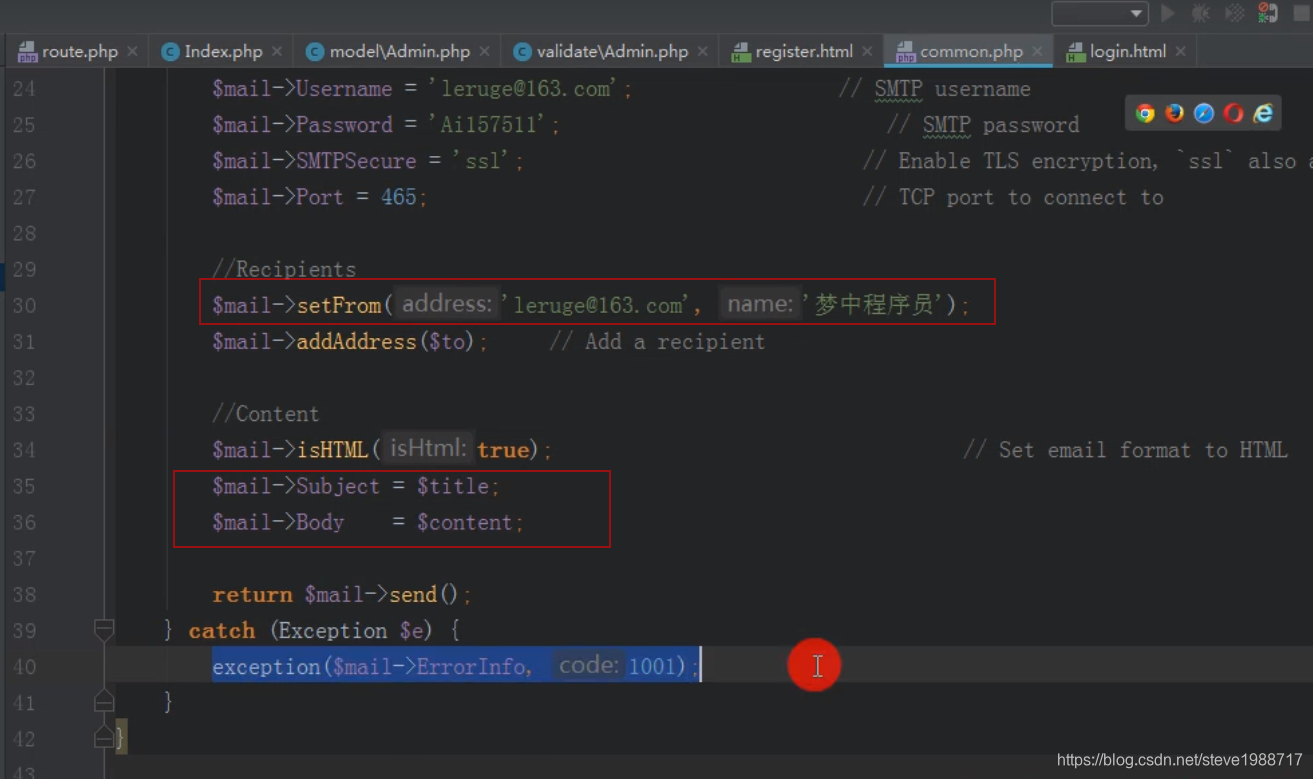Click the '// TCP port to connect to' comment

point(1013,197)
